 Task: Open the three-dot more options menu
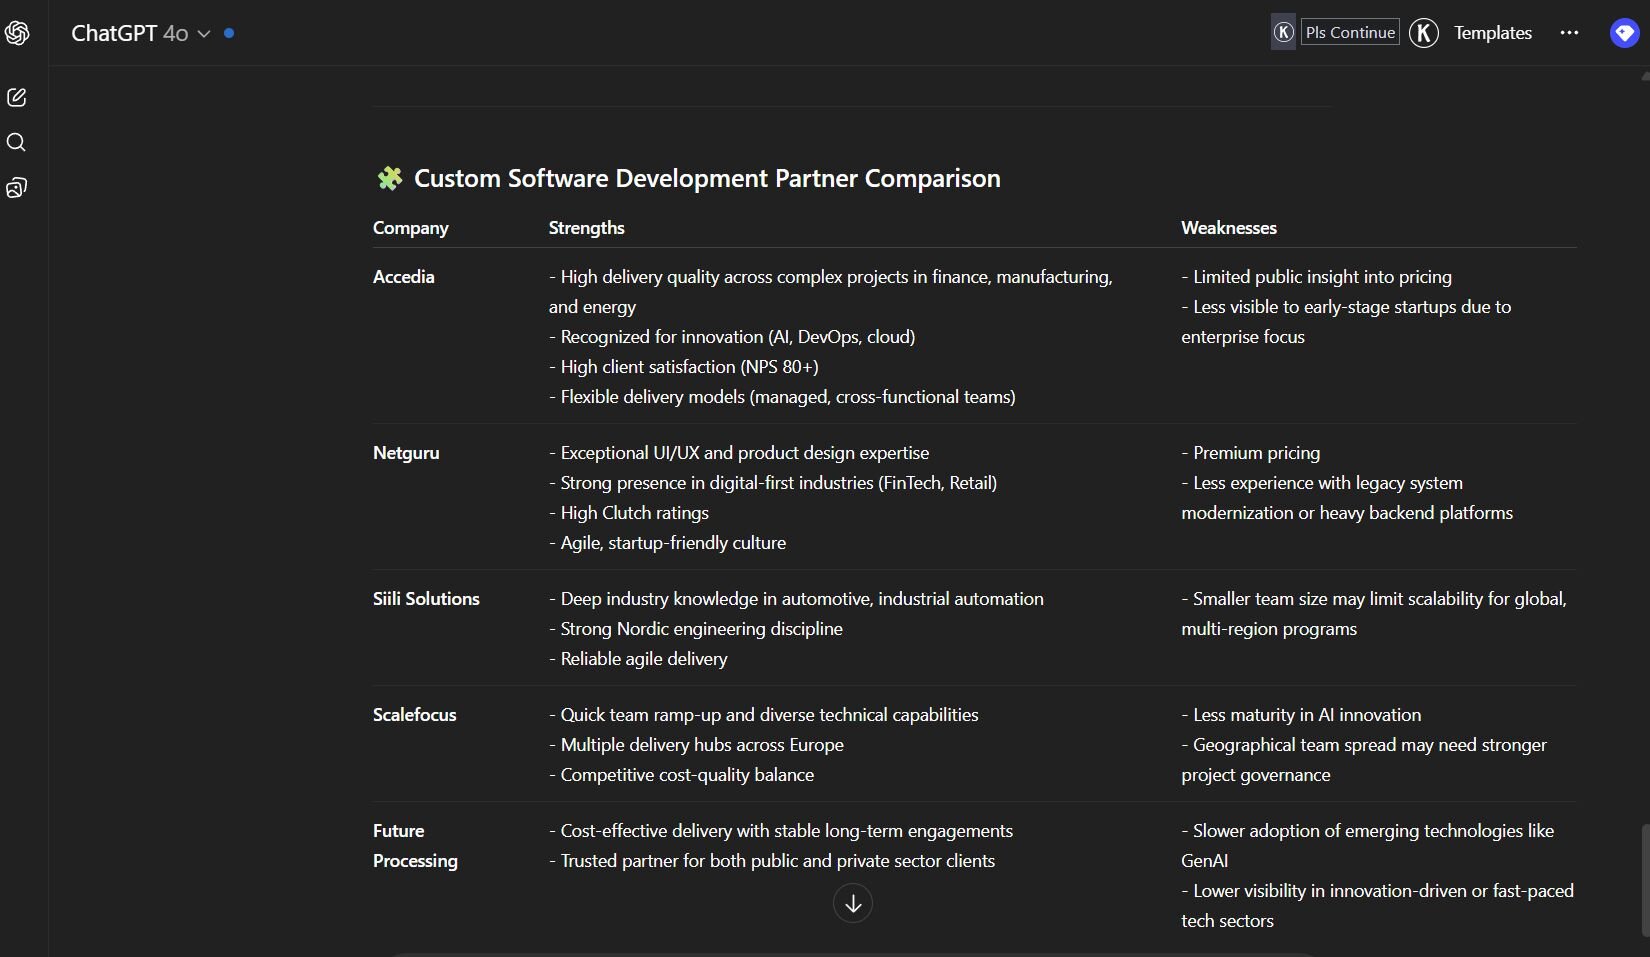coord(1569,33)
